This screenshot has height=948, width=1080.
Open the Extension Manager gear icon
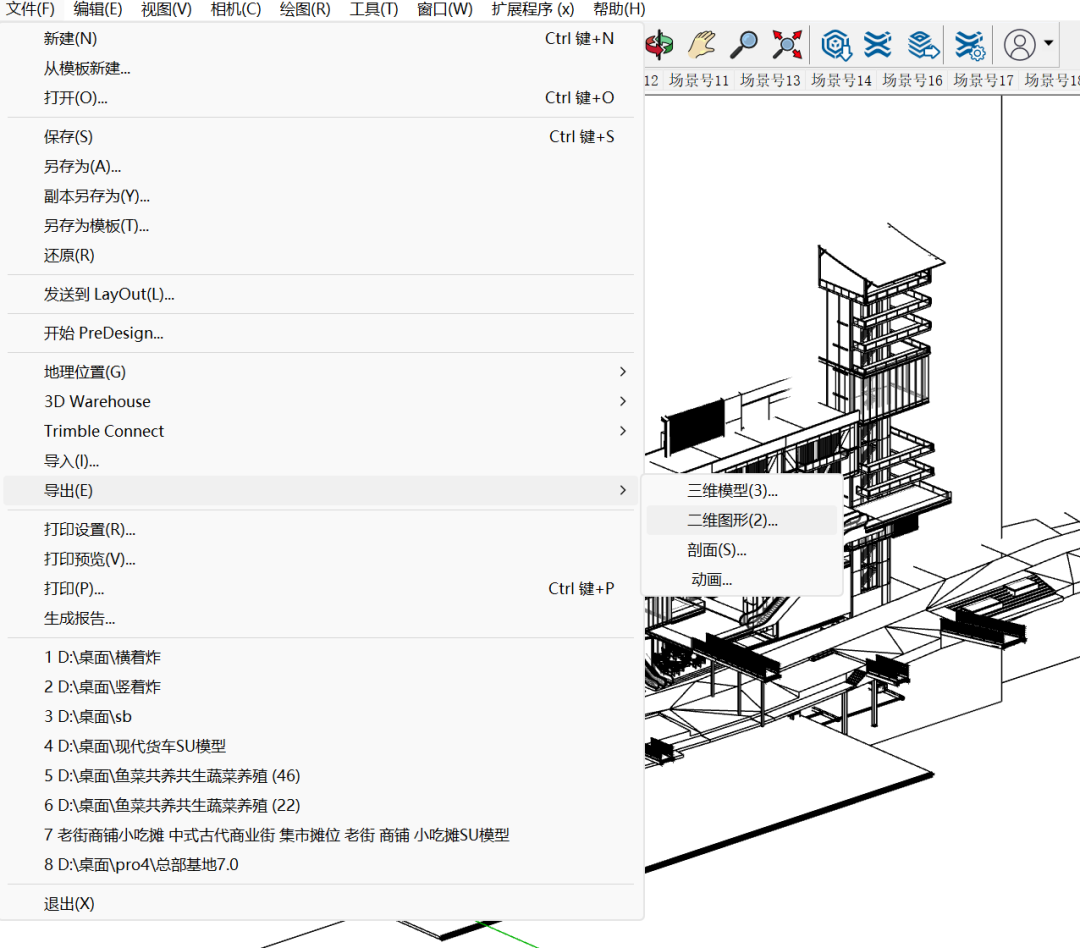970,45
